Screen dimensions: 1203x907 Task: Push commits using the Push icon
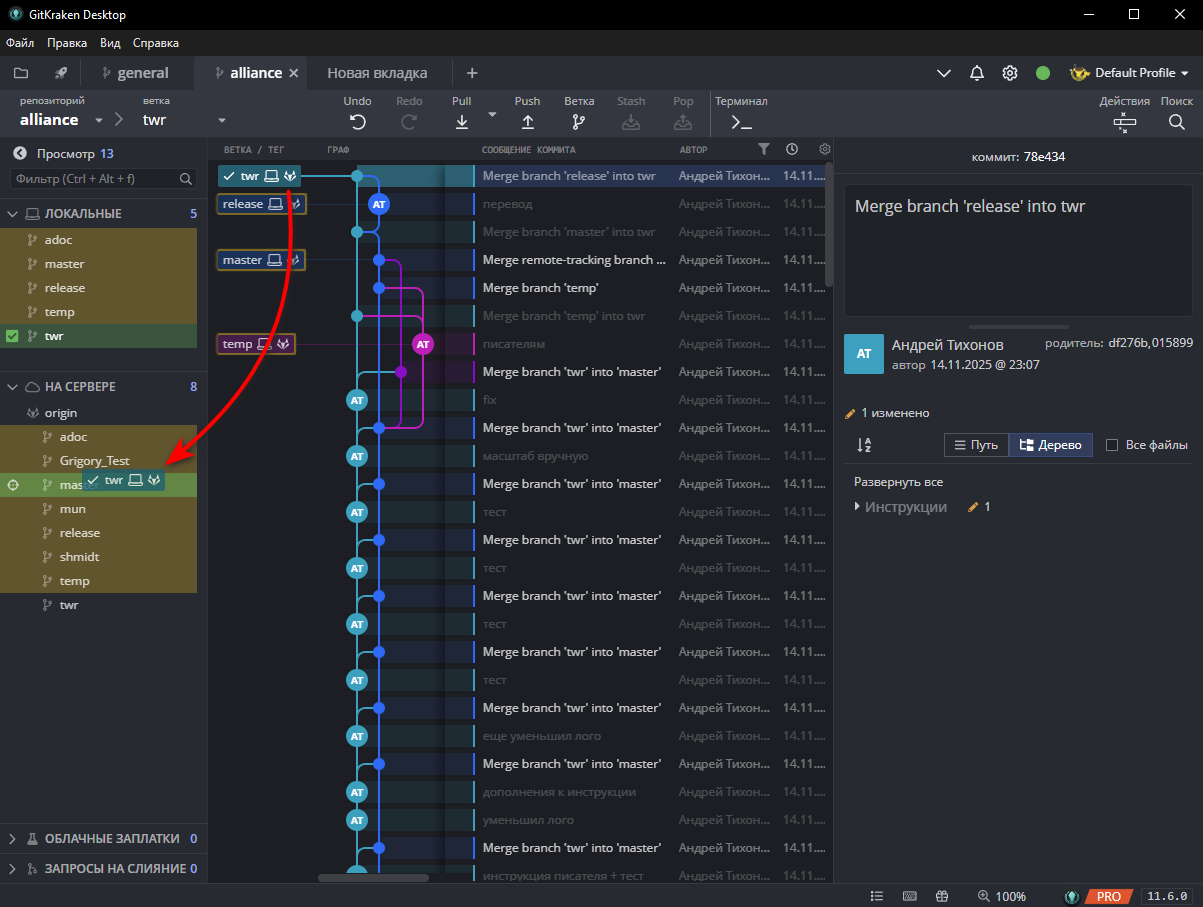click(x=527, y=120)
